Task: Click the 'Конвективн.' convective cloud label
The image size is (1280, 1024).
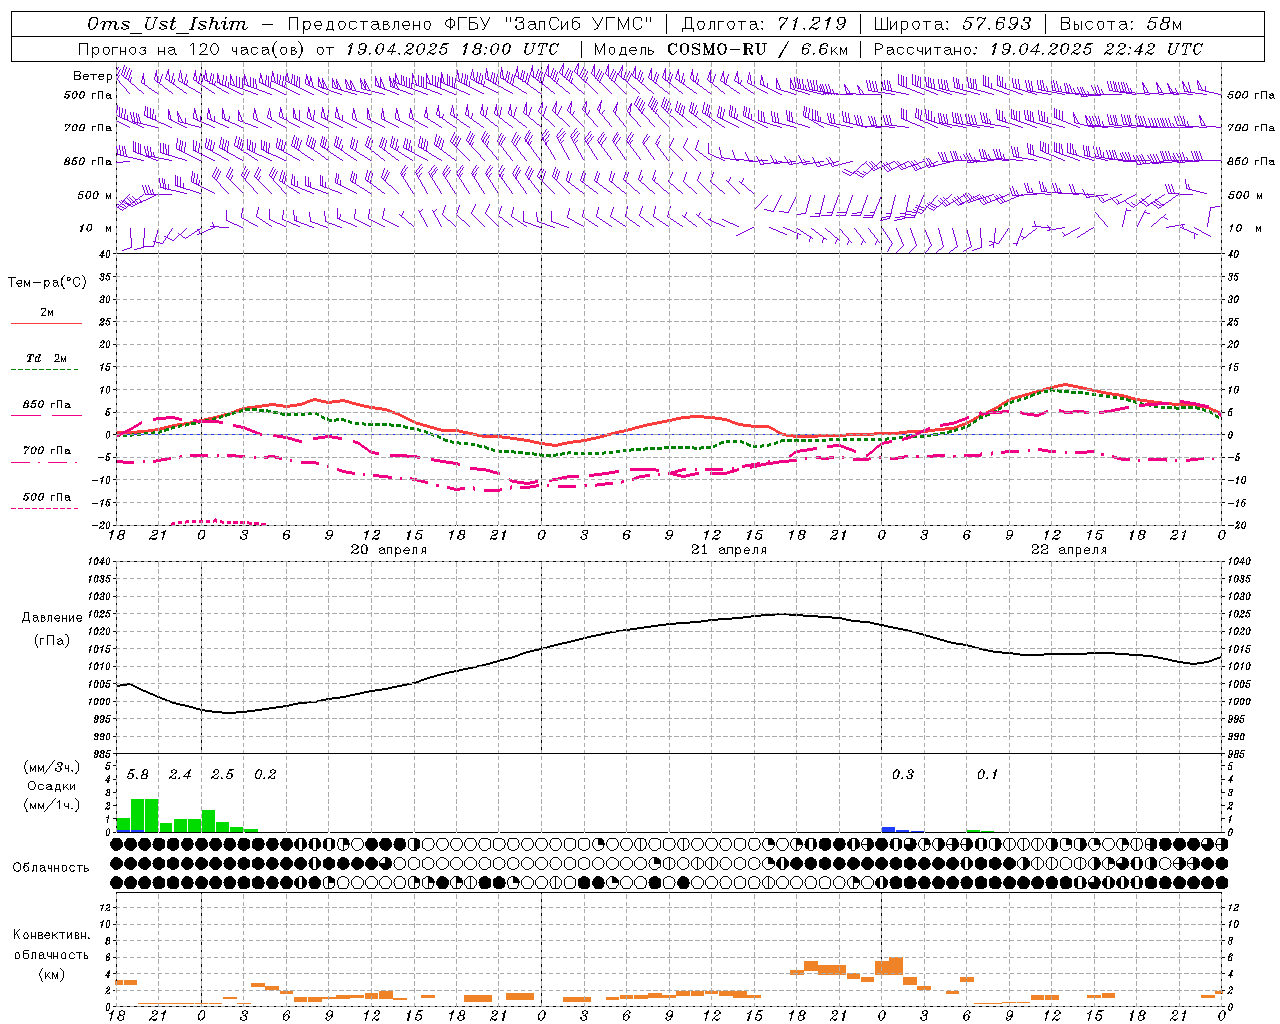Action: pos(51,935)
